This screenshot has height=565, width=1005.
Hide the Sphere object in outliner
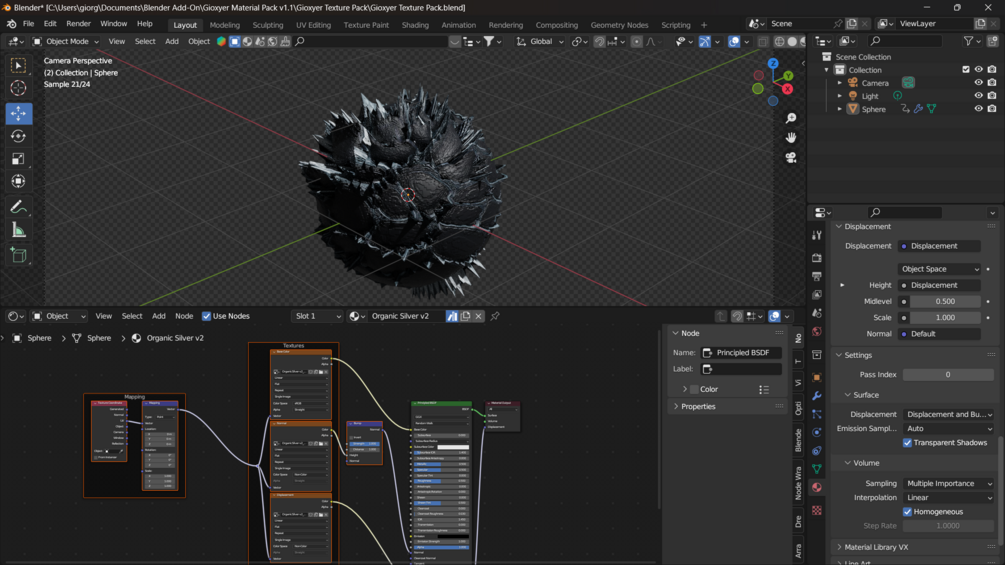pyautogui.click(x=978, y=109)
